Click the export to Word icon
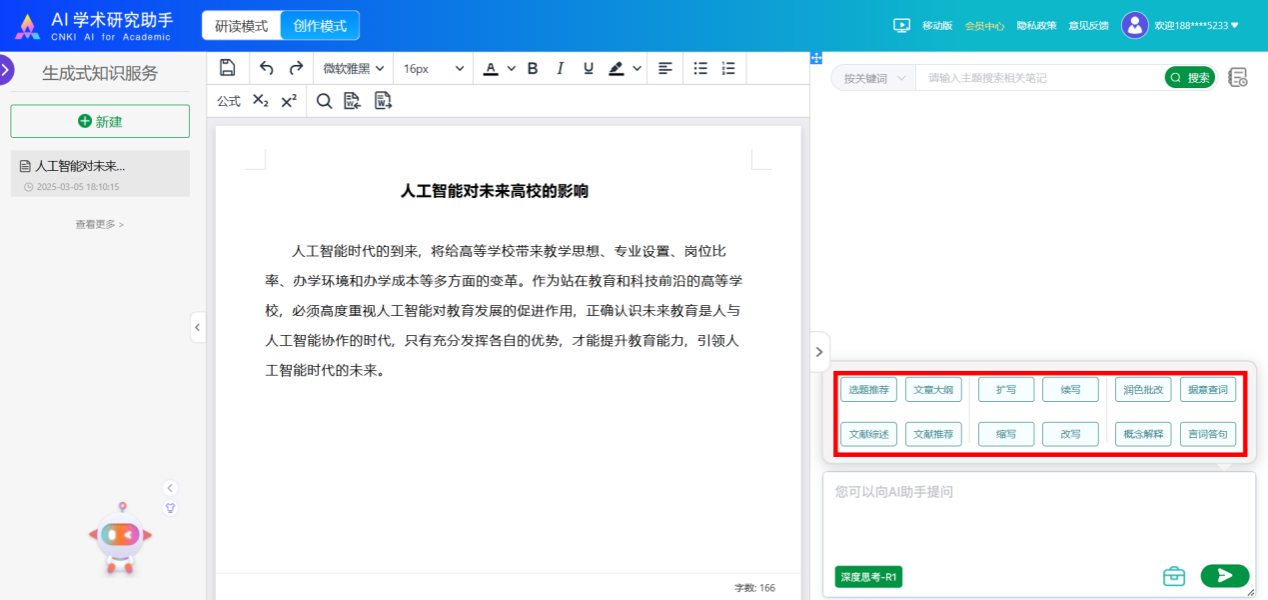Image resolution: width=1268 pixels, height=600 pixels. click(383, 100)
